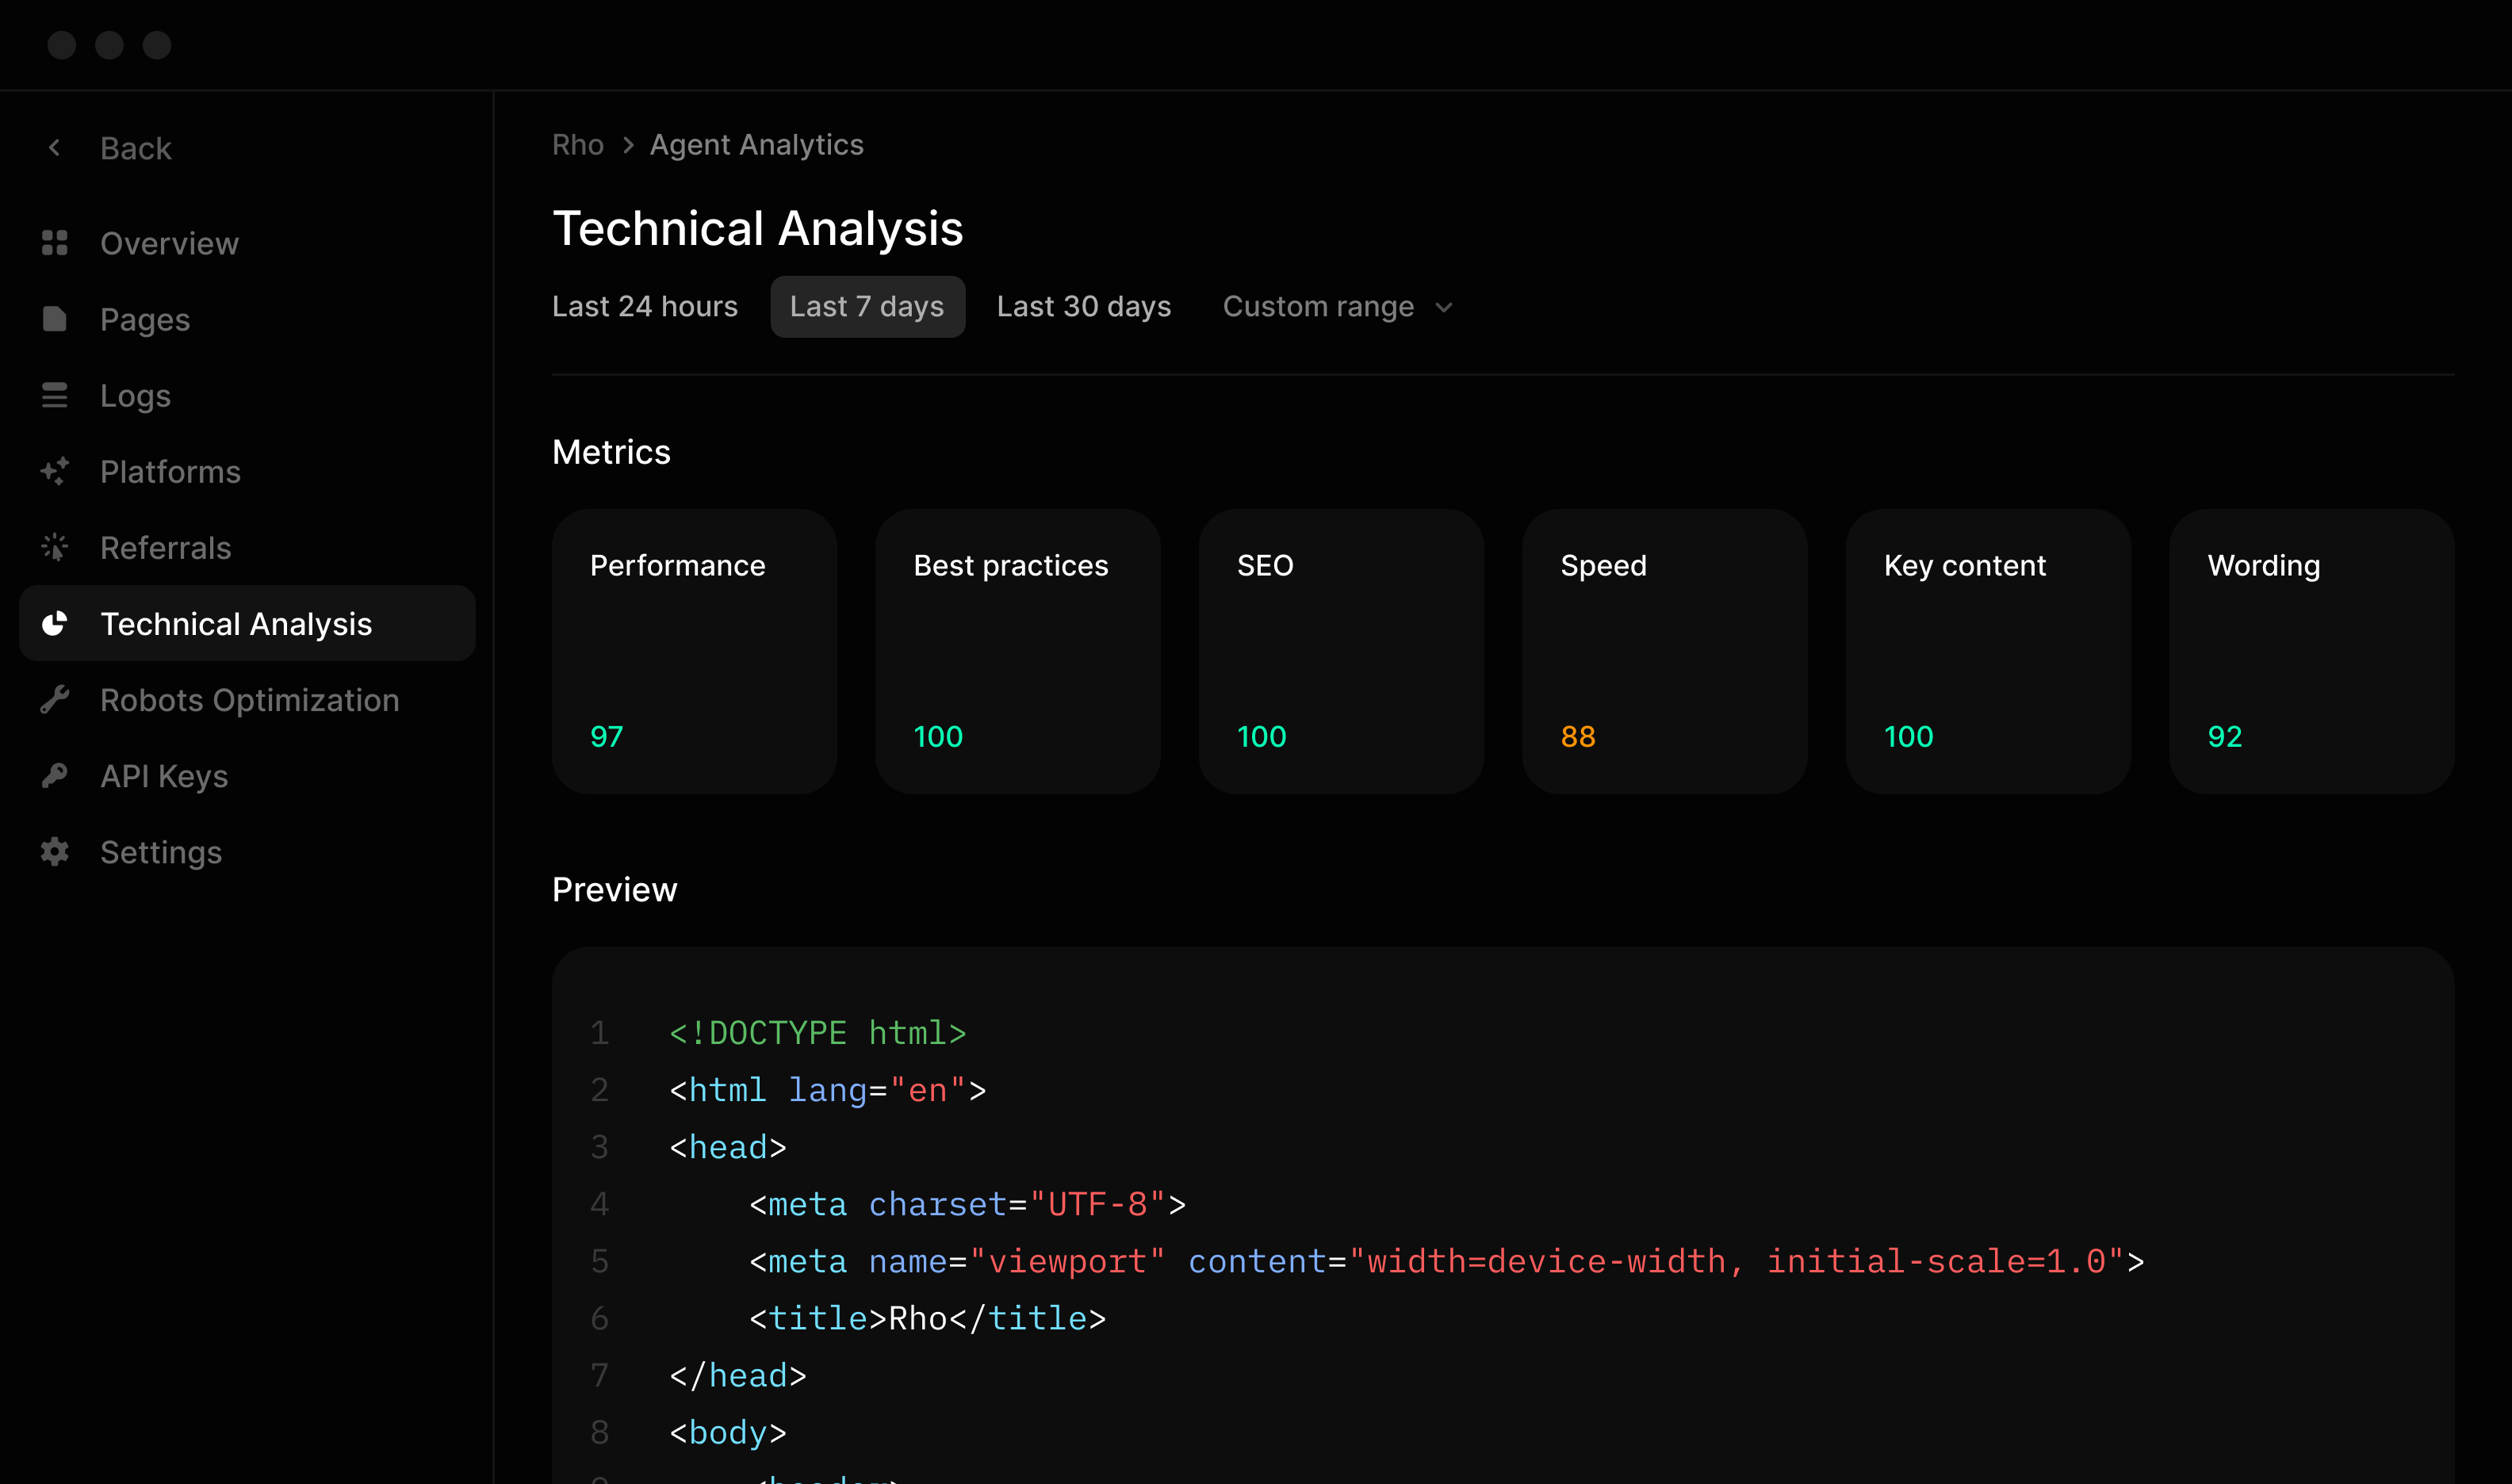The width and height of the screenshot is (2512, 1484).
Task: Click the Speed metric score 88
Action: pos(1577,735)
